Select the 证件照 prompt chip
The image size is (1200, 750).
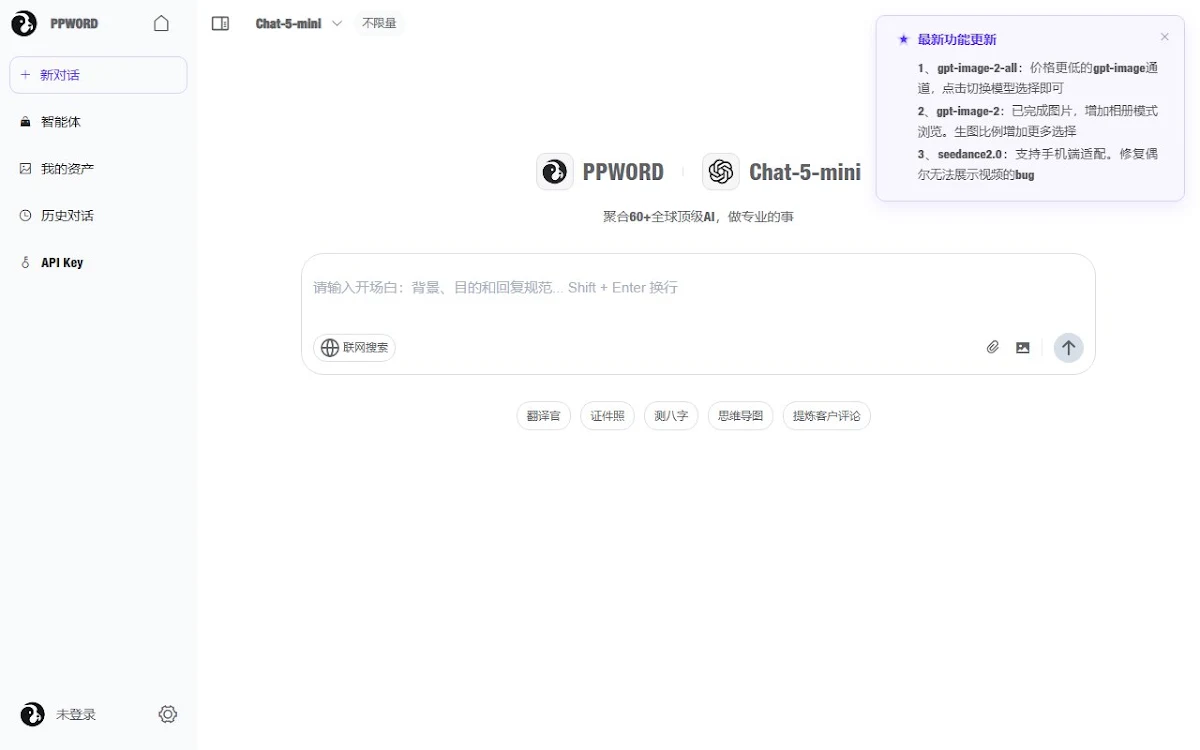607,416
